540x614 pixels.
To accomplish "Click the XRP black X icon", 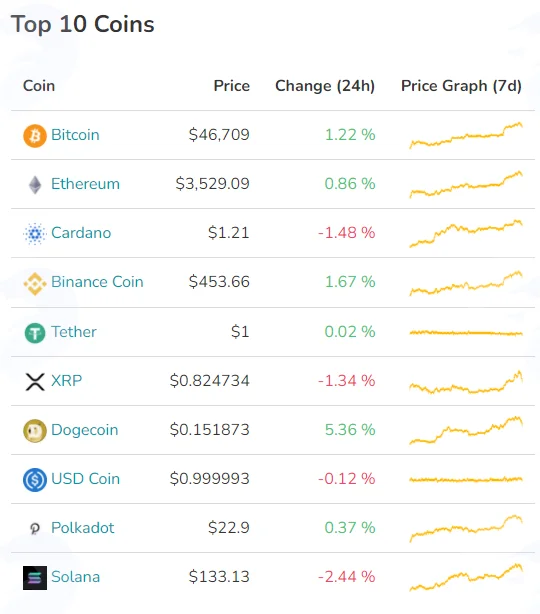I will [x=35, y=382].
